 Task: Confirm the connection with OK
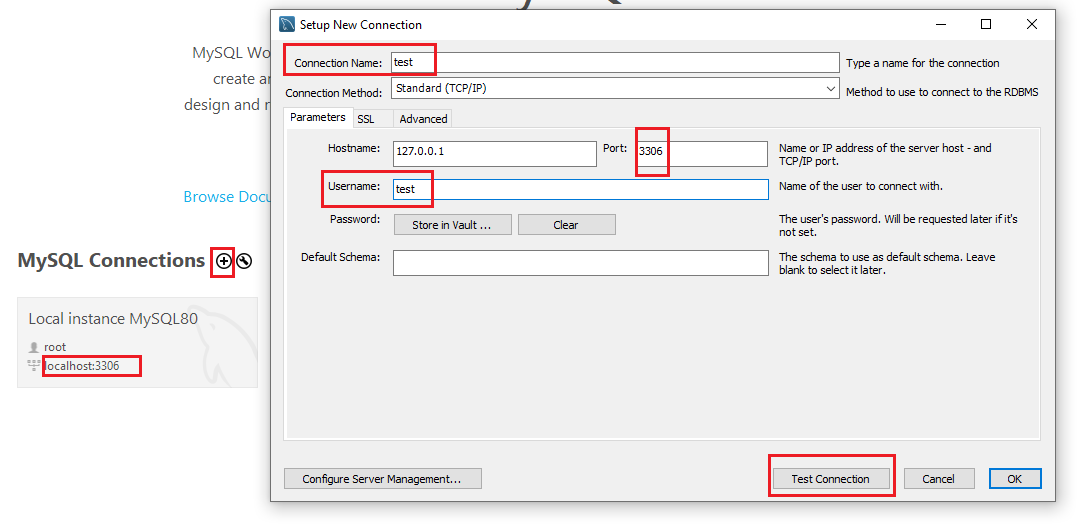pos(1015,478)
